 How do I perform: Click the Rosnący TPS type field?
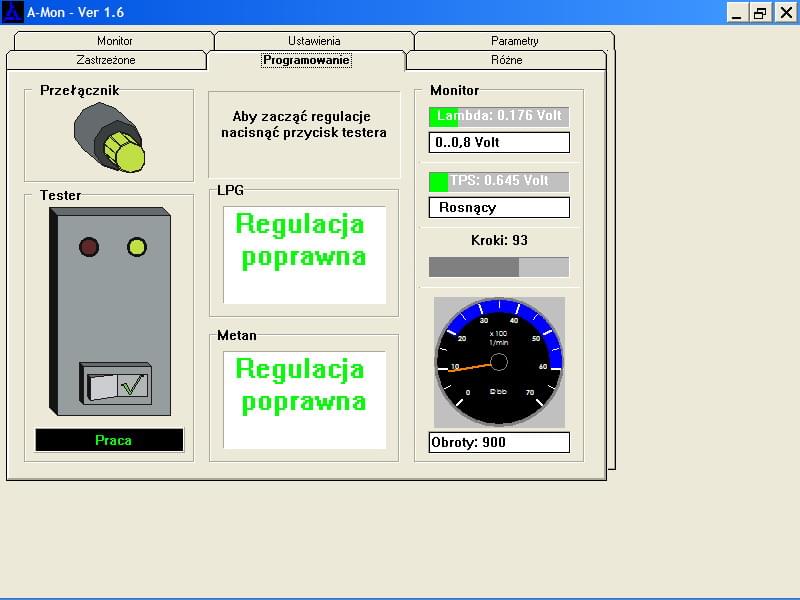[x=499, y=207]
